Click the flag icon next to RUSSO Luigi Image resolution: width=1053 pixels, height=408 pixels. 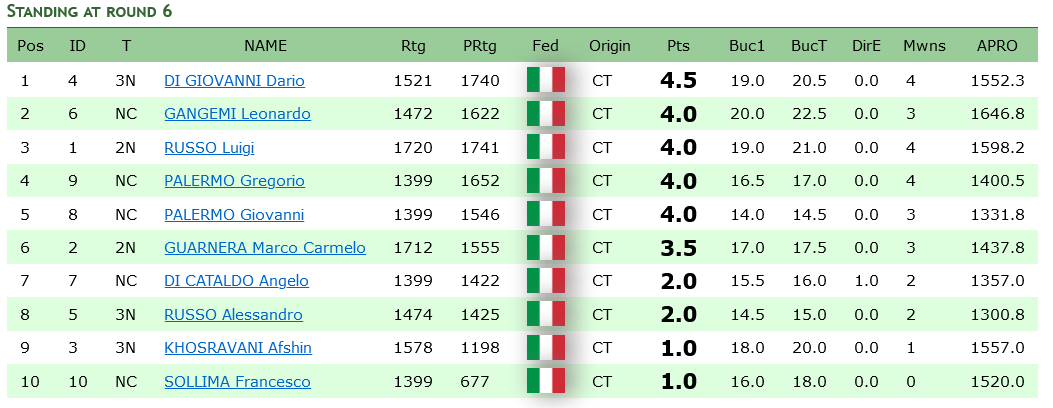tap(546, 148)
